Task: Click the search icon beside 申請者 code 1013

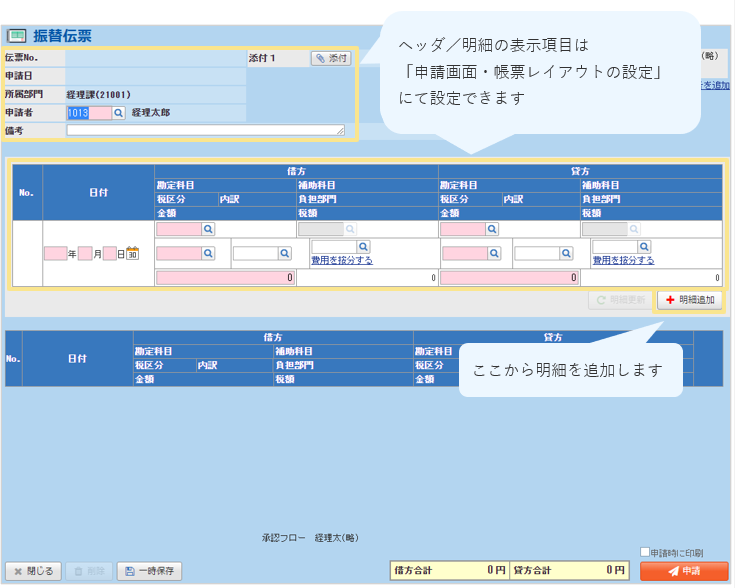Action: (119, 113)
